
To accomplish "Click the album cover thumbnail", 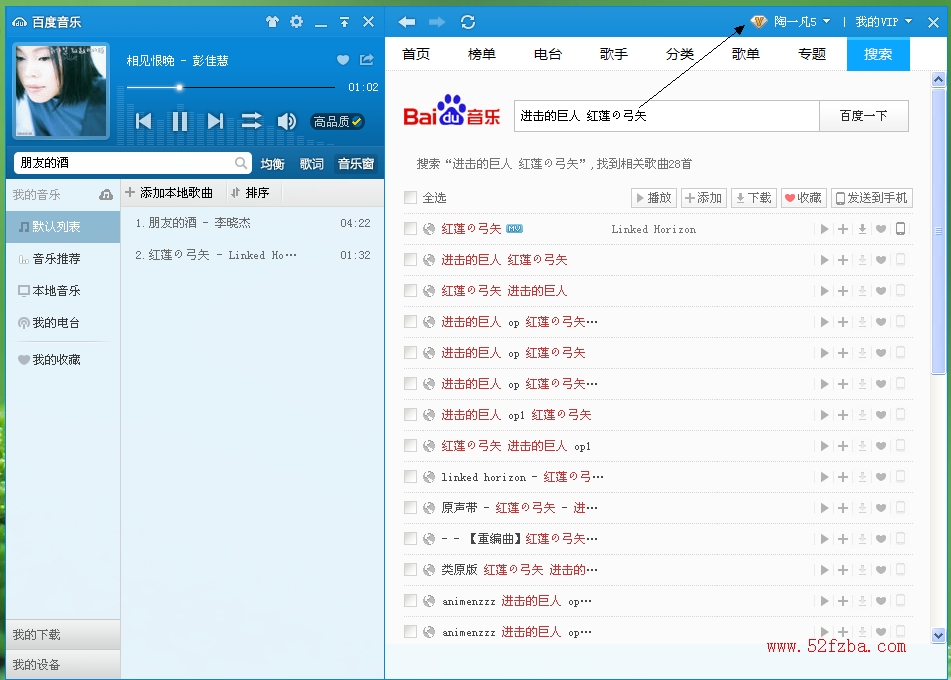I will coord(61,90).
